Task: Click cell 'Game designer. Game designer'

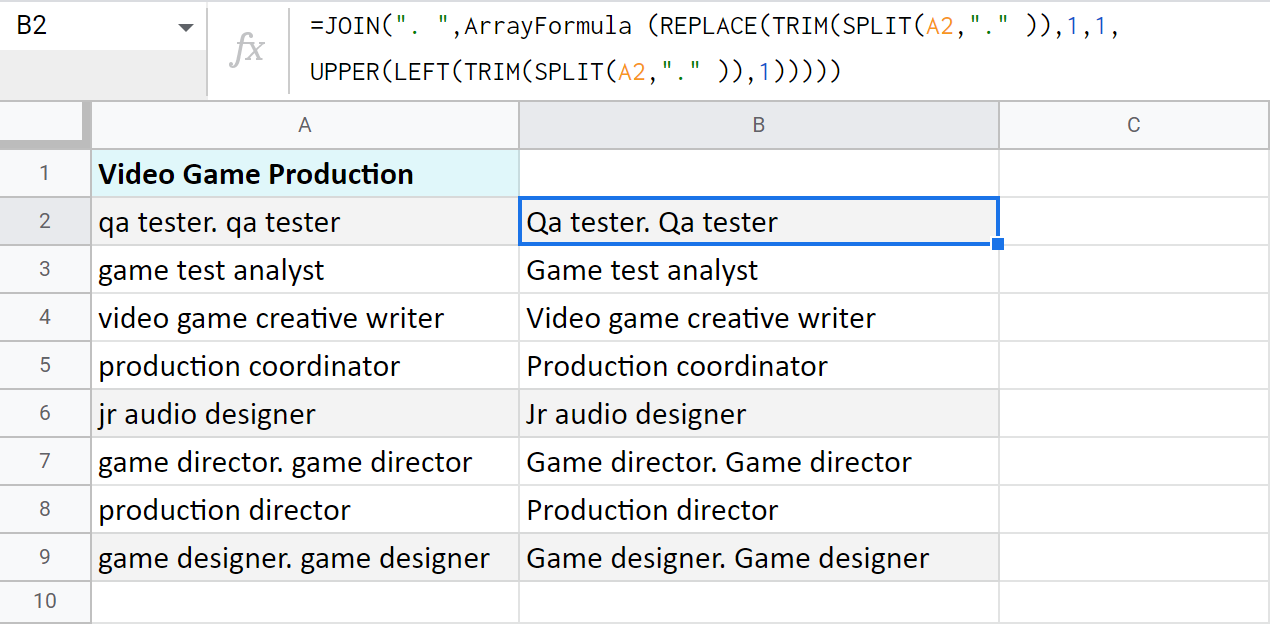Action: pos(758,558)
